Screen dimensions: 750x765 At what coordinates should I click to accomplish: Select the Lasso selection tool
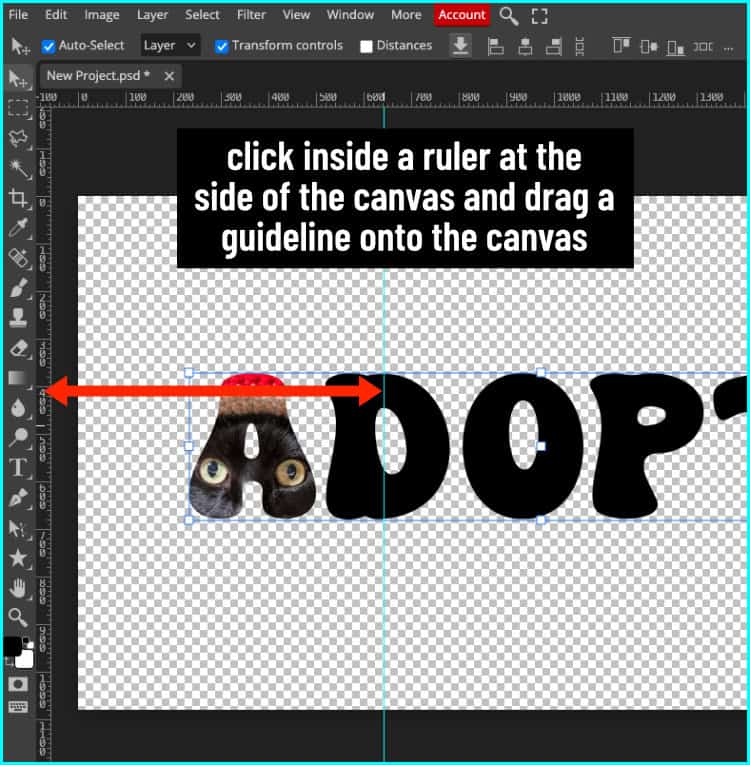click(x=18, y=139)
